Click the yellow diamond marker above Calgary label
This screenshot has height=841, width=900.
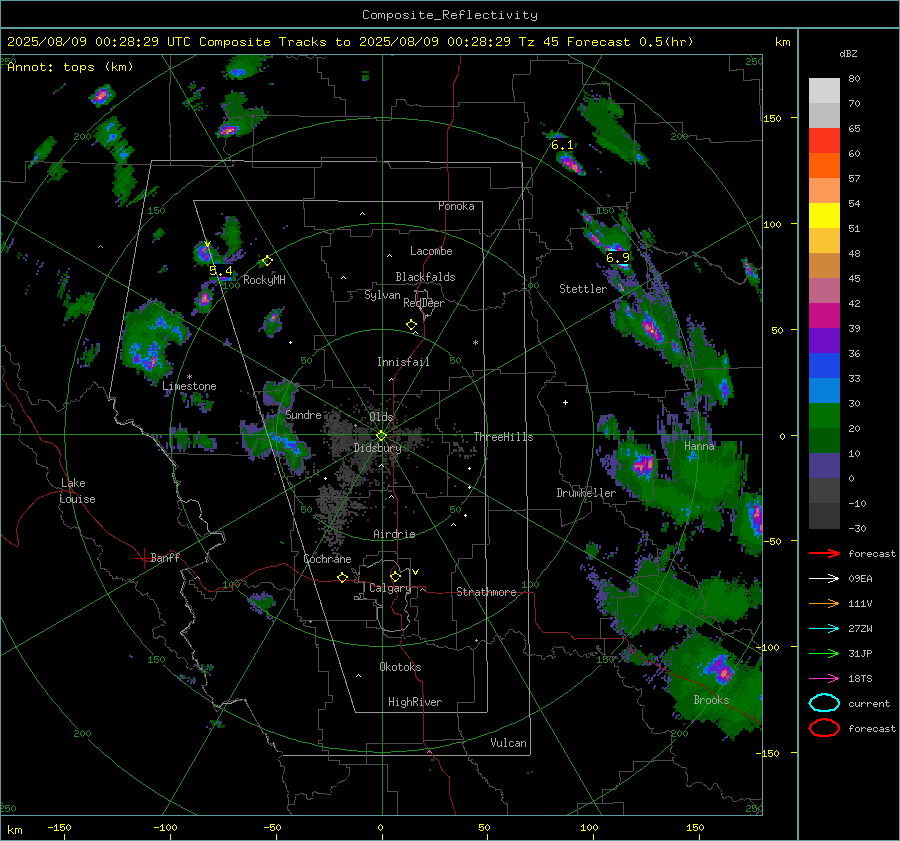click(x=395, y=576)
